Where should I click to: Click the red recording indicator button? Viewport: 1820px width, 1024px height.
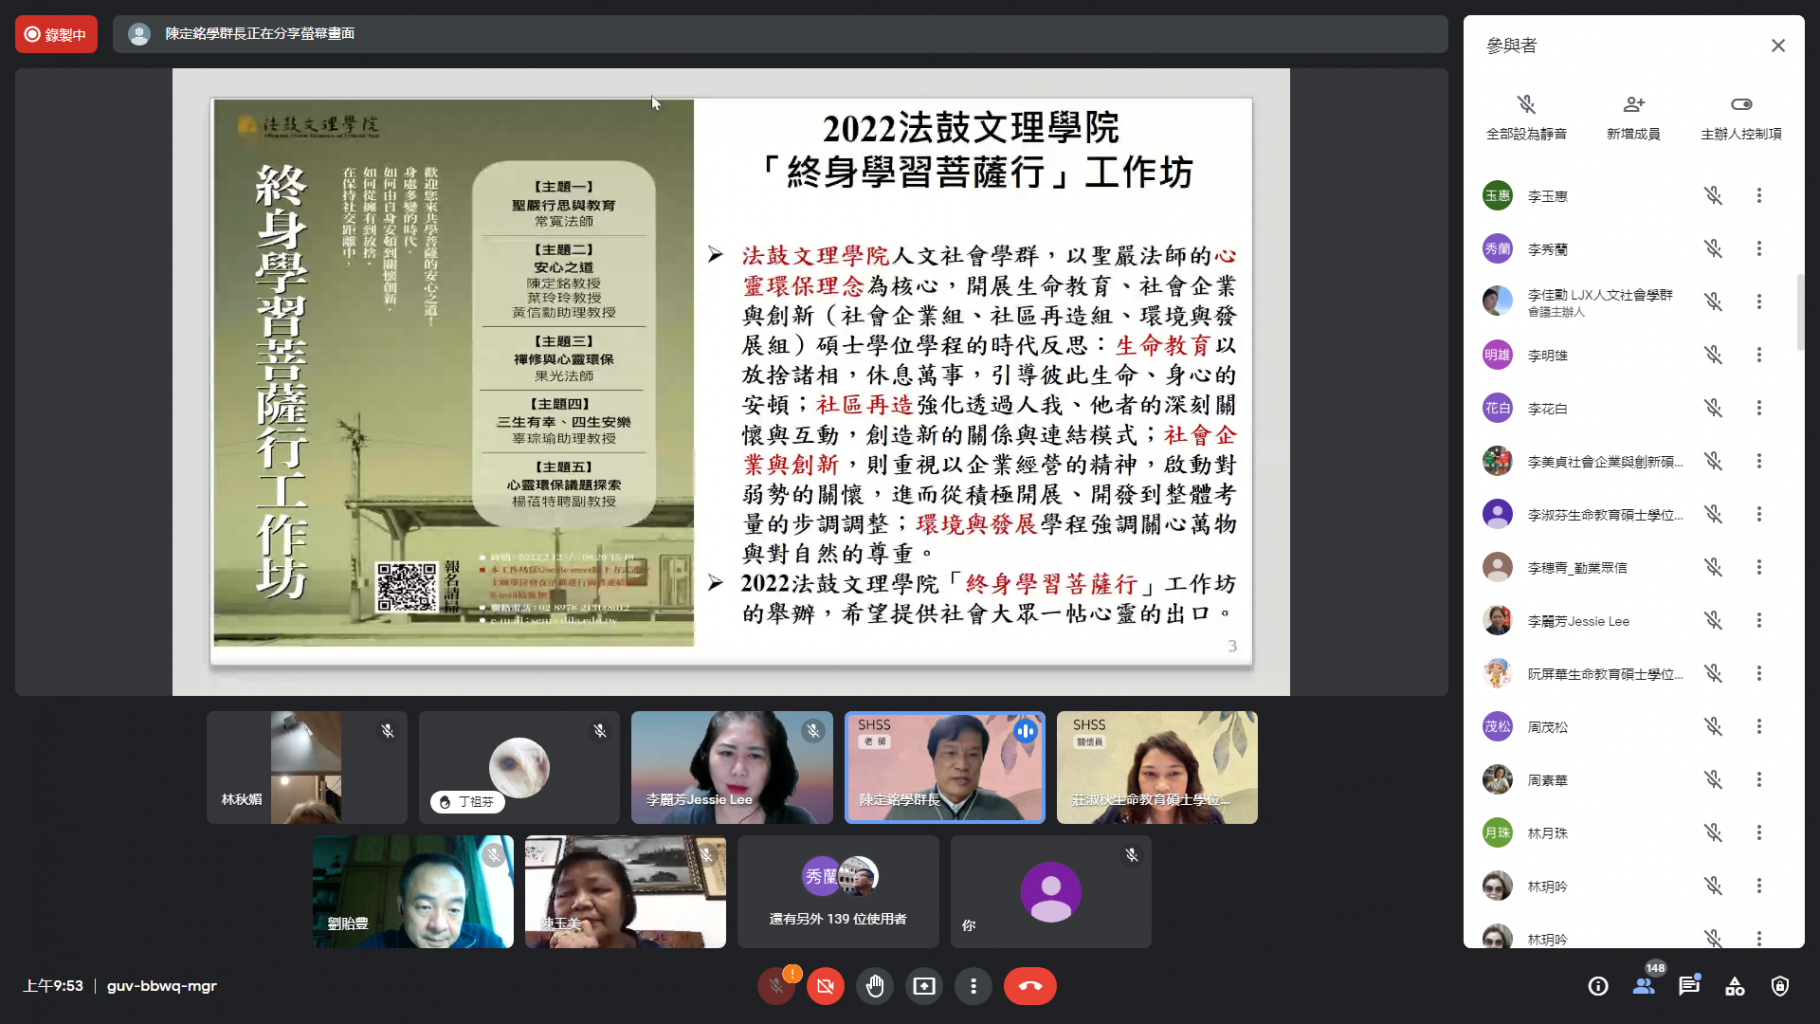point(56,34)
